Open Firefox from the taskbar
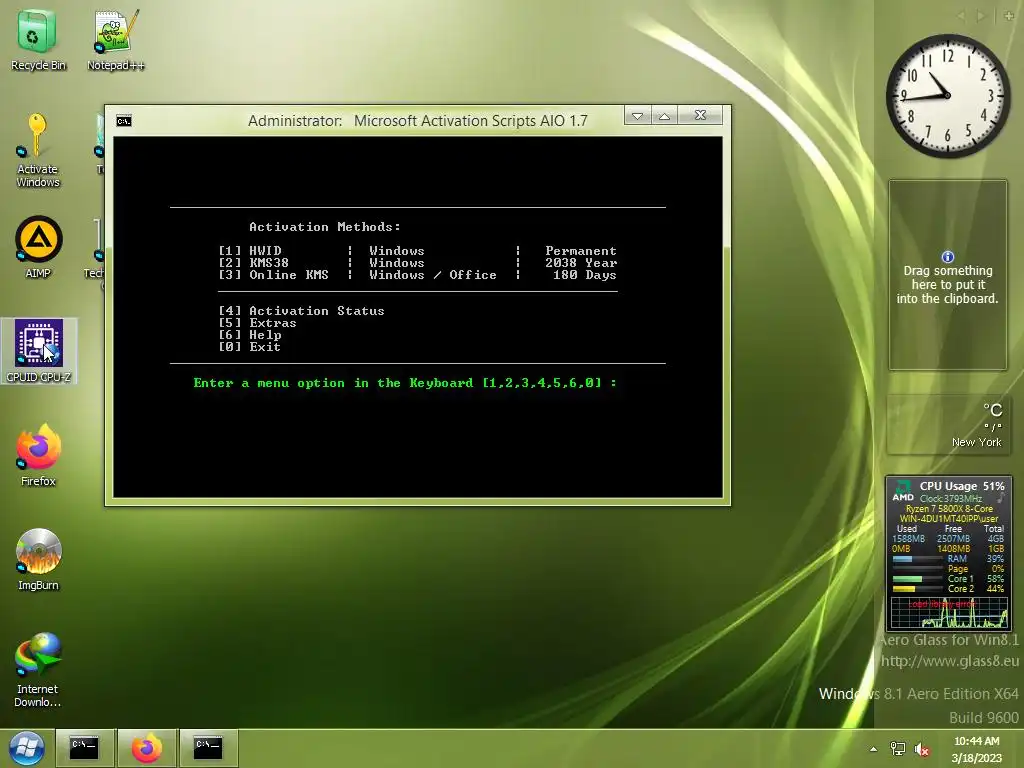Image resolution: width=1024 pixels, height=768 pixels. pos(147,748)
